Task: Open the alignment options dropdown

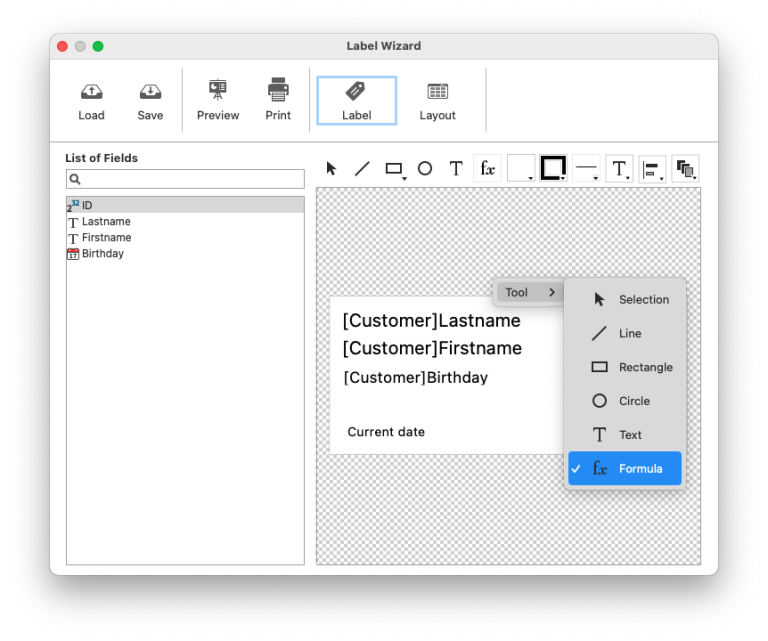Action: pyautogui.click(x=652, y=169)
